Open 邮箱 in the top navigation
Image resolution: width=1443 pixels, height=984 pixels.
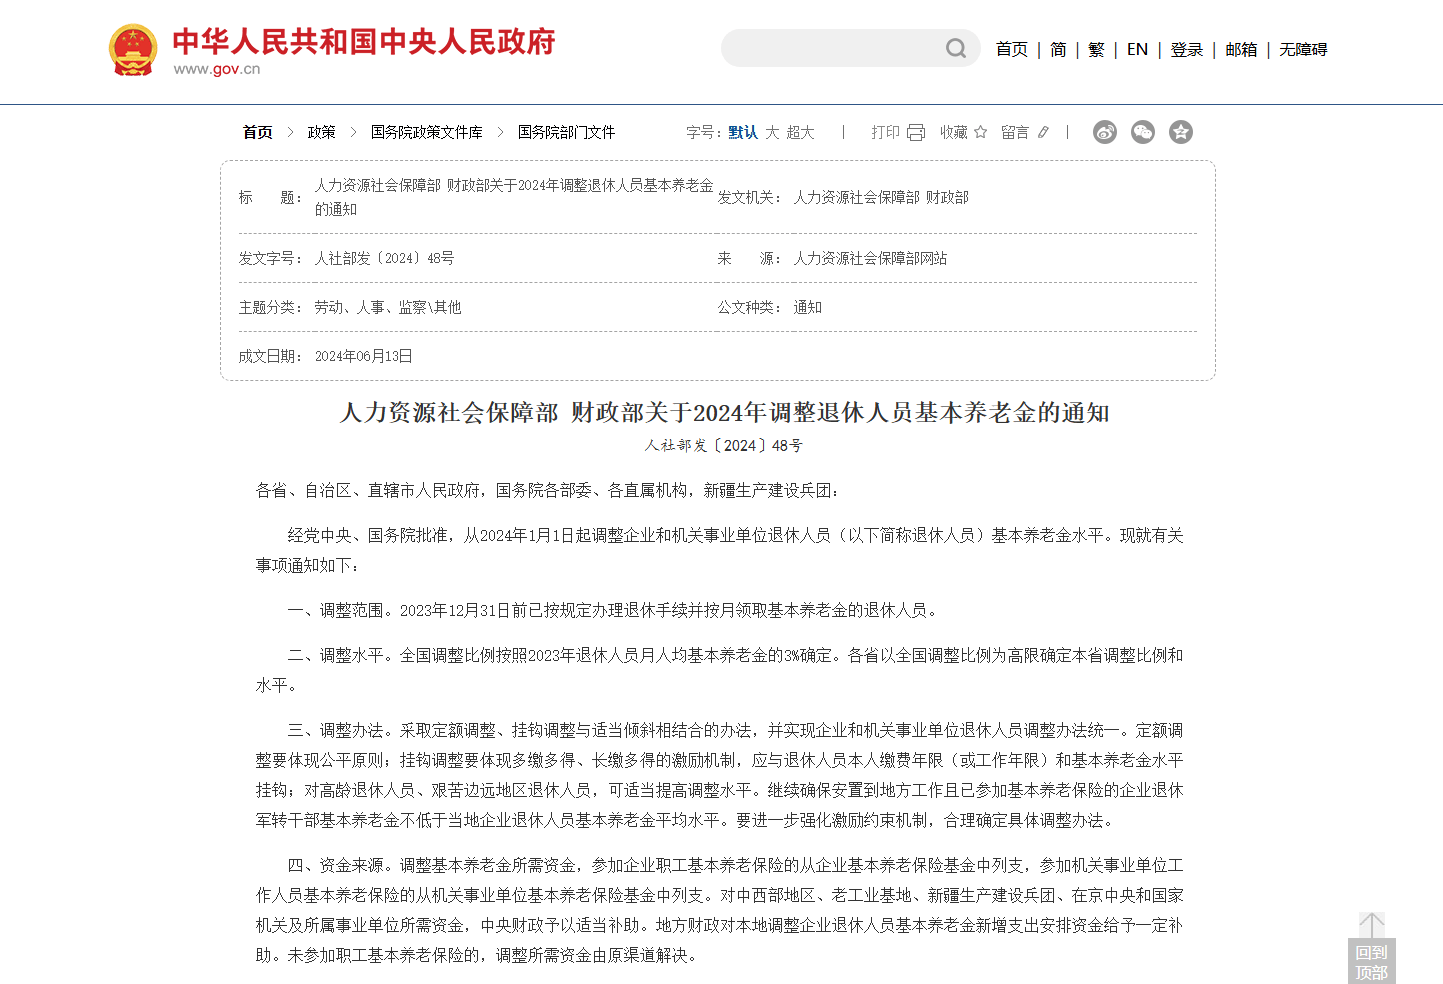coord(1240,49)
